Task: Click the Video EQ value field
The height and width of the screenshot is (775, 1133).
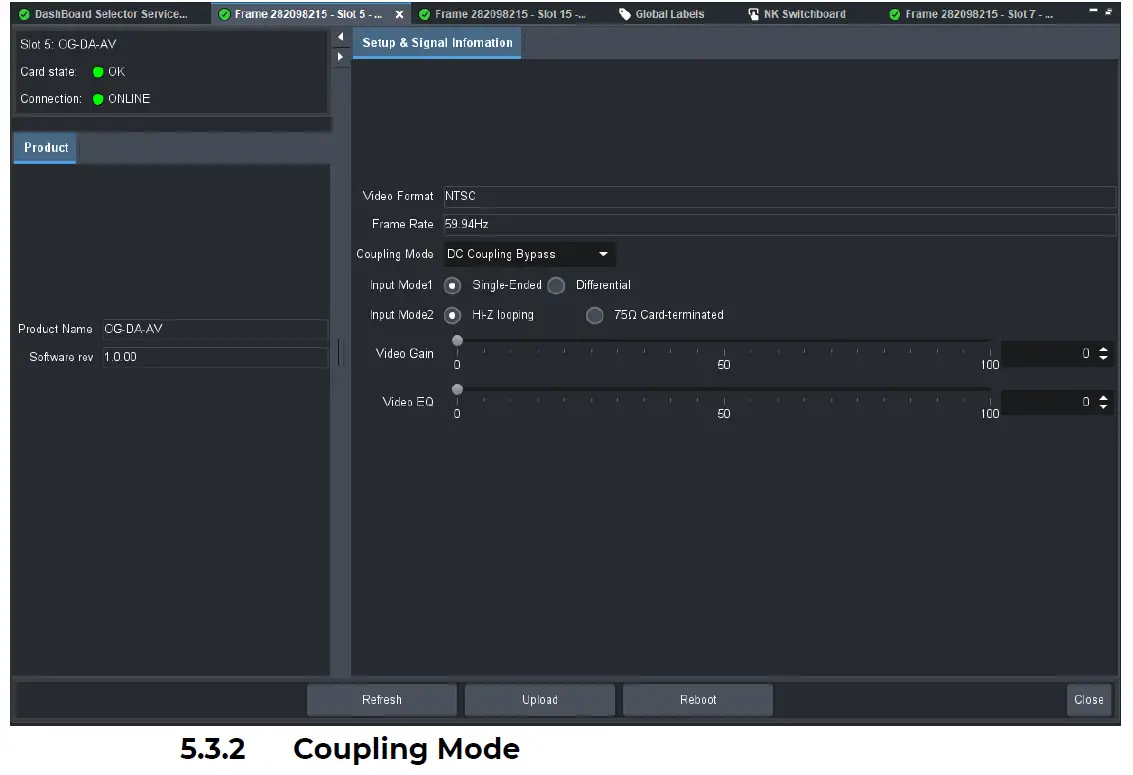Action: (1048, 402)
